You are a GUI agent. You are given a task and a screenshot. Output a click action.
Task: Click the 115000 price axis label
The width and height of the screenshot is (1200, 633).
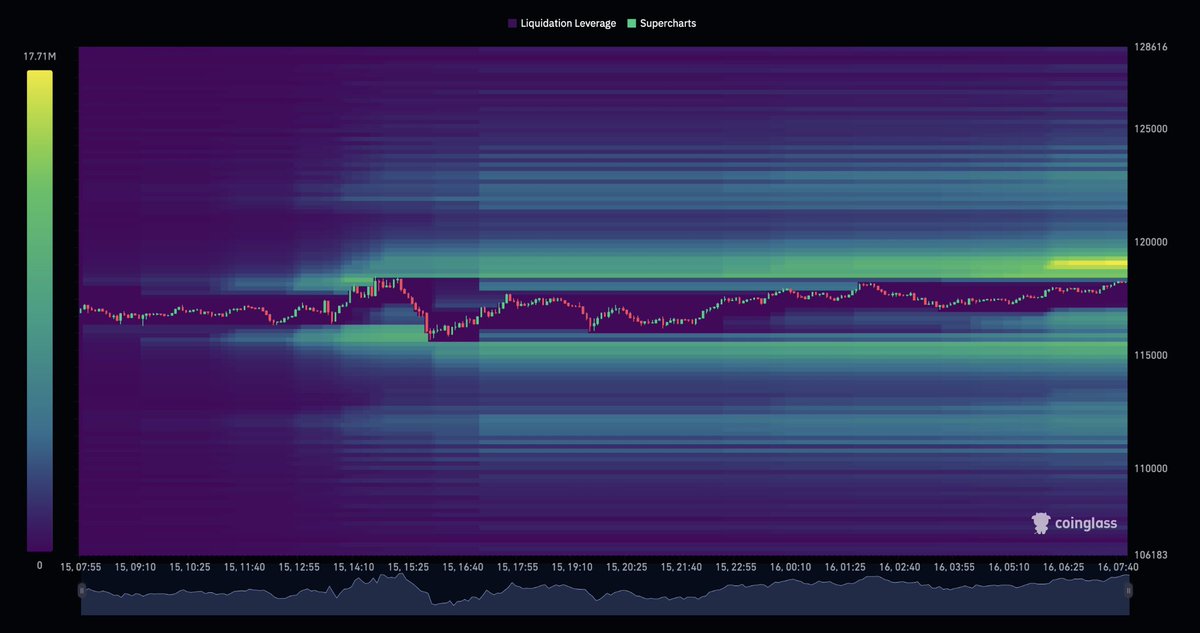1149,355
